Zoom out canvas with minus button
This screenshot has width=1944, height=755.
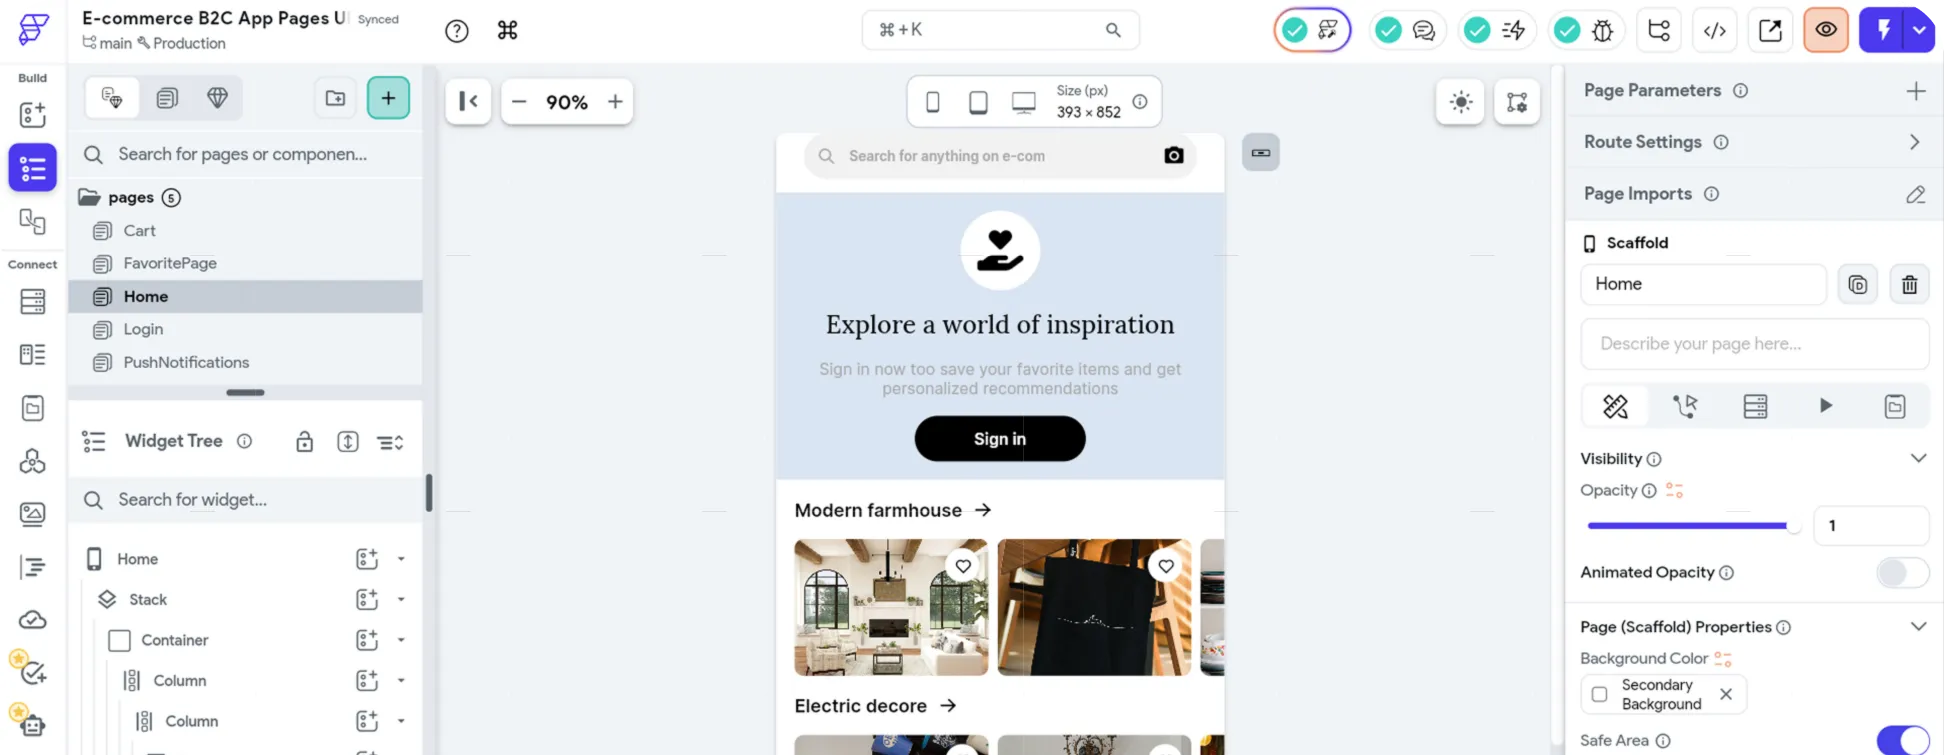pos(519,102)
